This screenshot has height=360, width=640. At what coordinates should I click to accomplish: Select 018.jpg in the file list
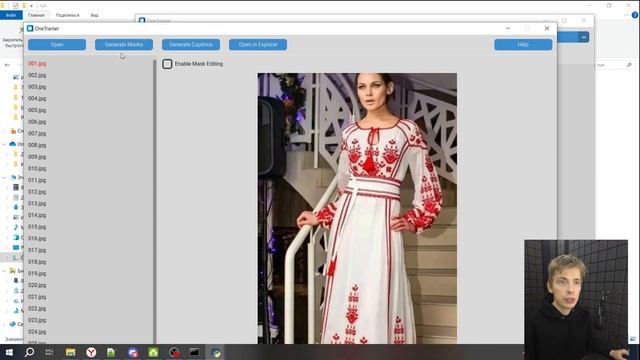click(x=37, y=262)
